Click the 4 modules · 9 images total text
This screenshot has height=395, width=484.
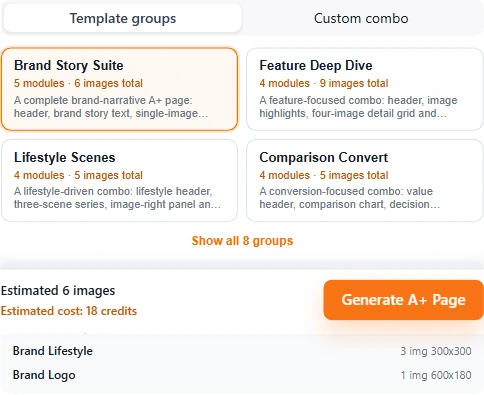[x=324, y=83]
